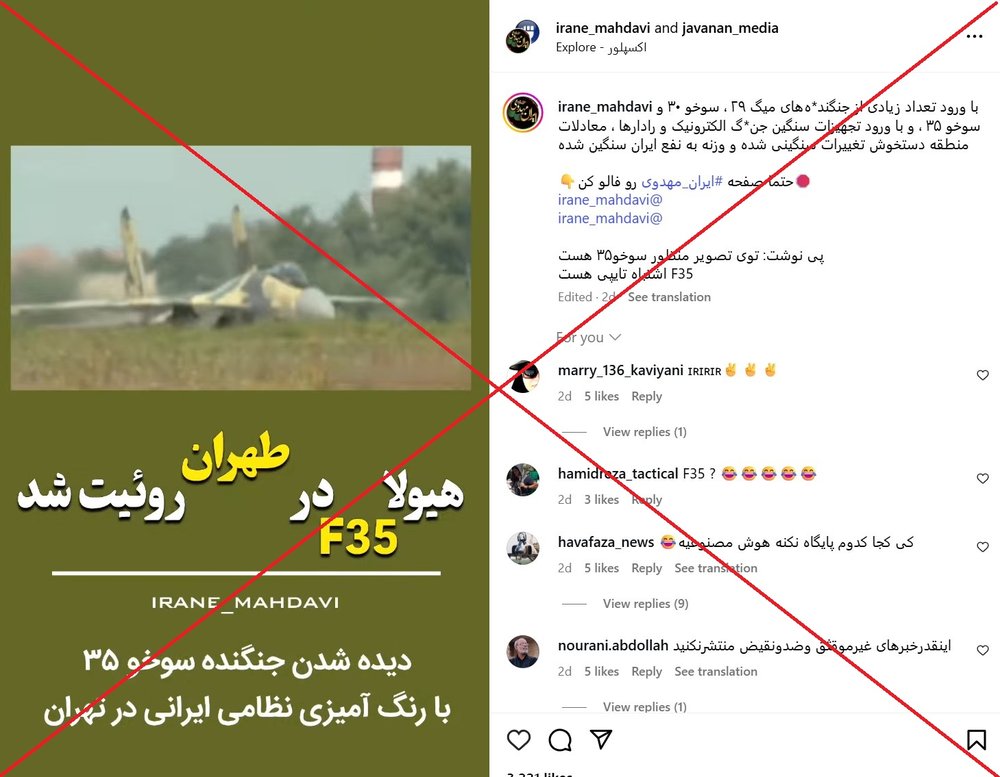Save post with the bookmark icon
Screen dimensions: 1000x777
coord(976,740)
